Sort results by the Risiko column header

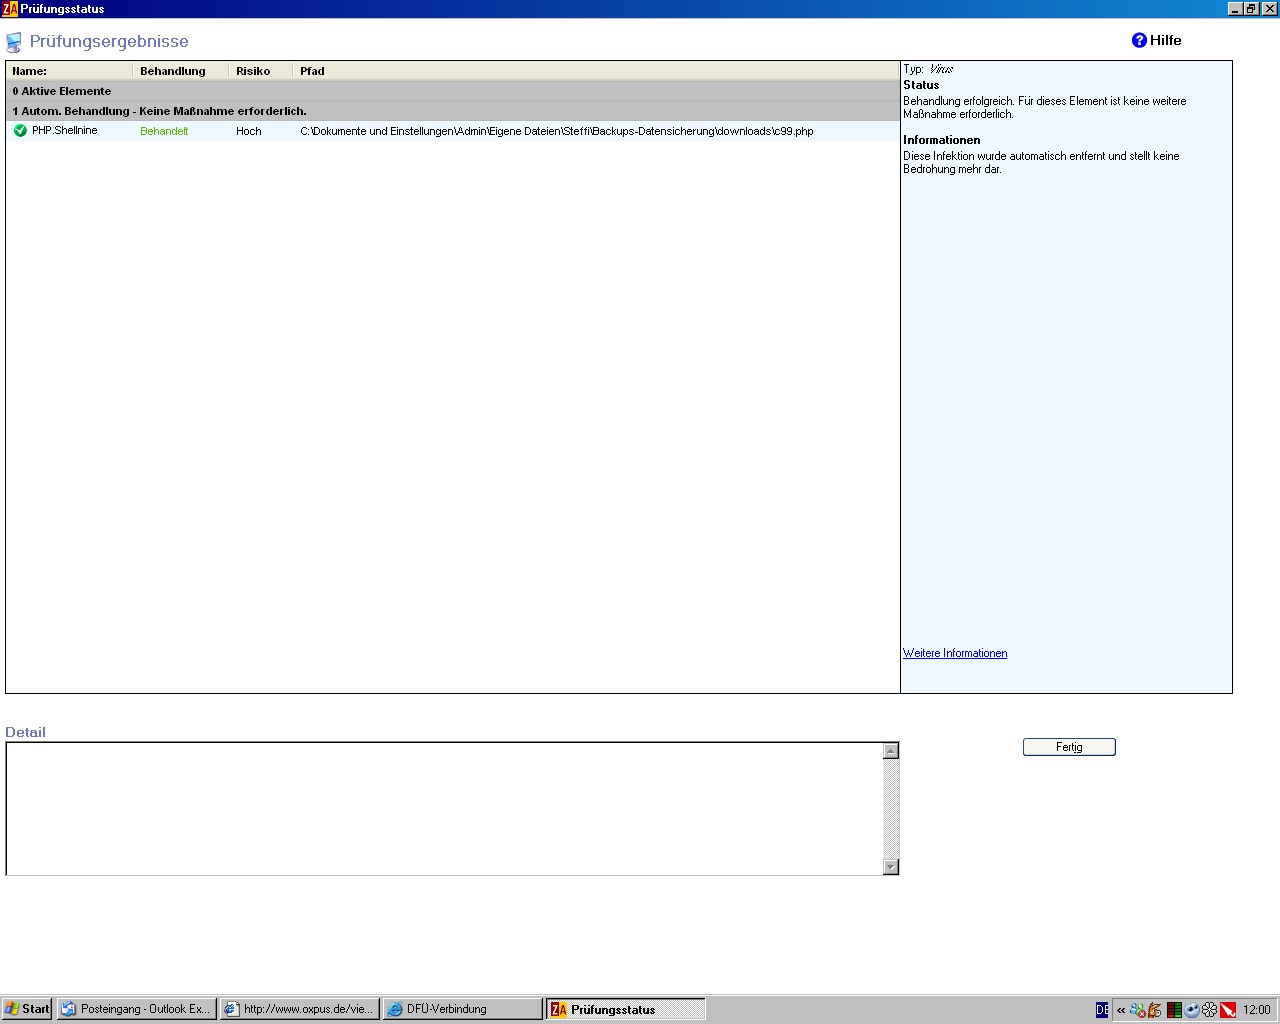click(x=253, y=71)
